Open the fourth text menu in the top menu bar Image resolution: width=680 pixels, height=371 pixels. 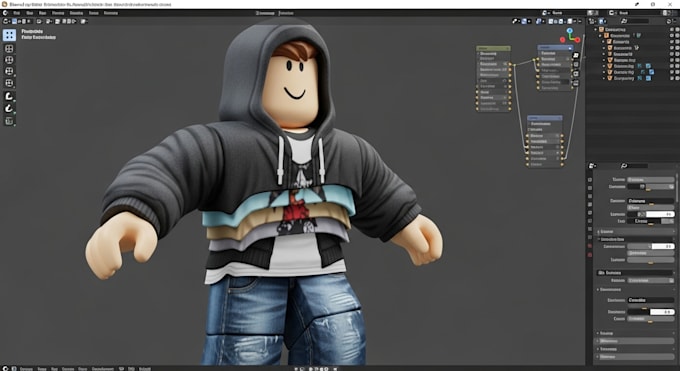pyautogui.click(x=58, y=13)
